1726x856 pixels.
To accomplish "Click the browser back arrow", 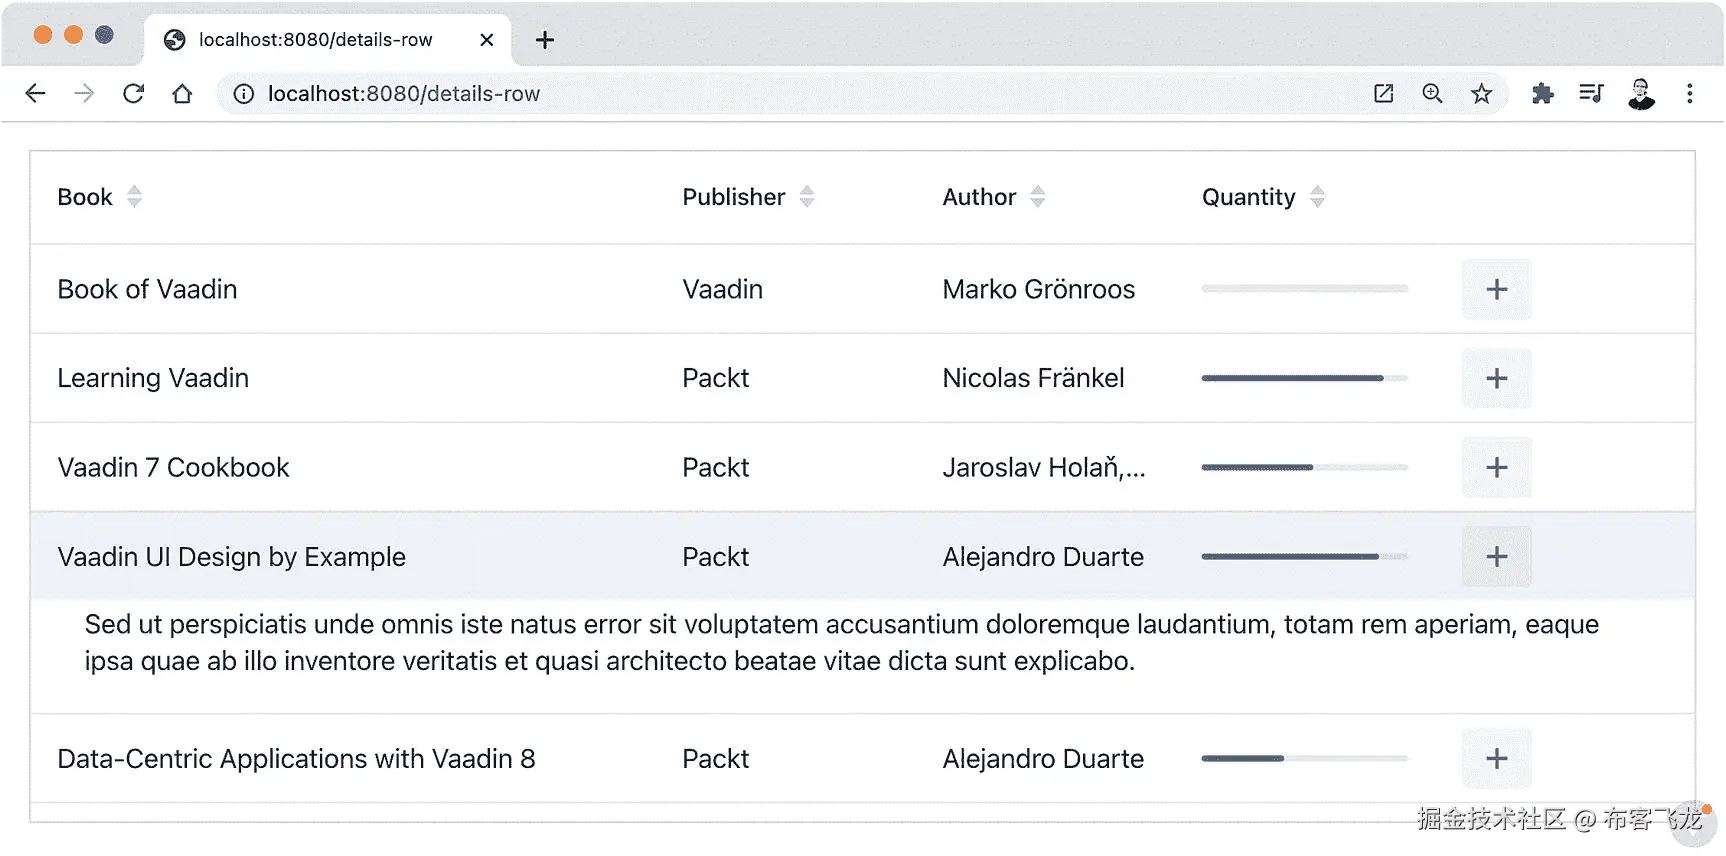I will [x=35, y=94].
